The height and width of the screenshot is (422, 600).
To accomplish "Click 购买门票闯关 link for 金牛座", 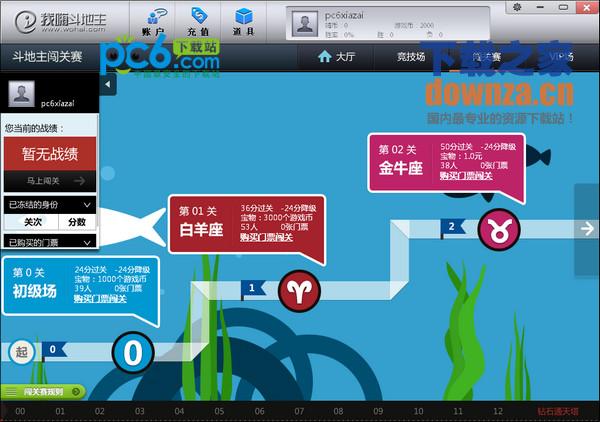I will [x=465, y=175].
